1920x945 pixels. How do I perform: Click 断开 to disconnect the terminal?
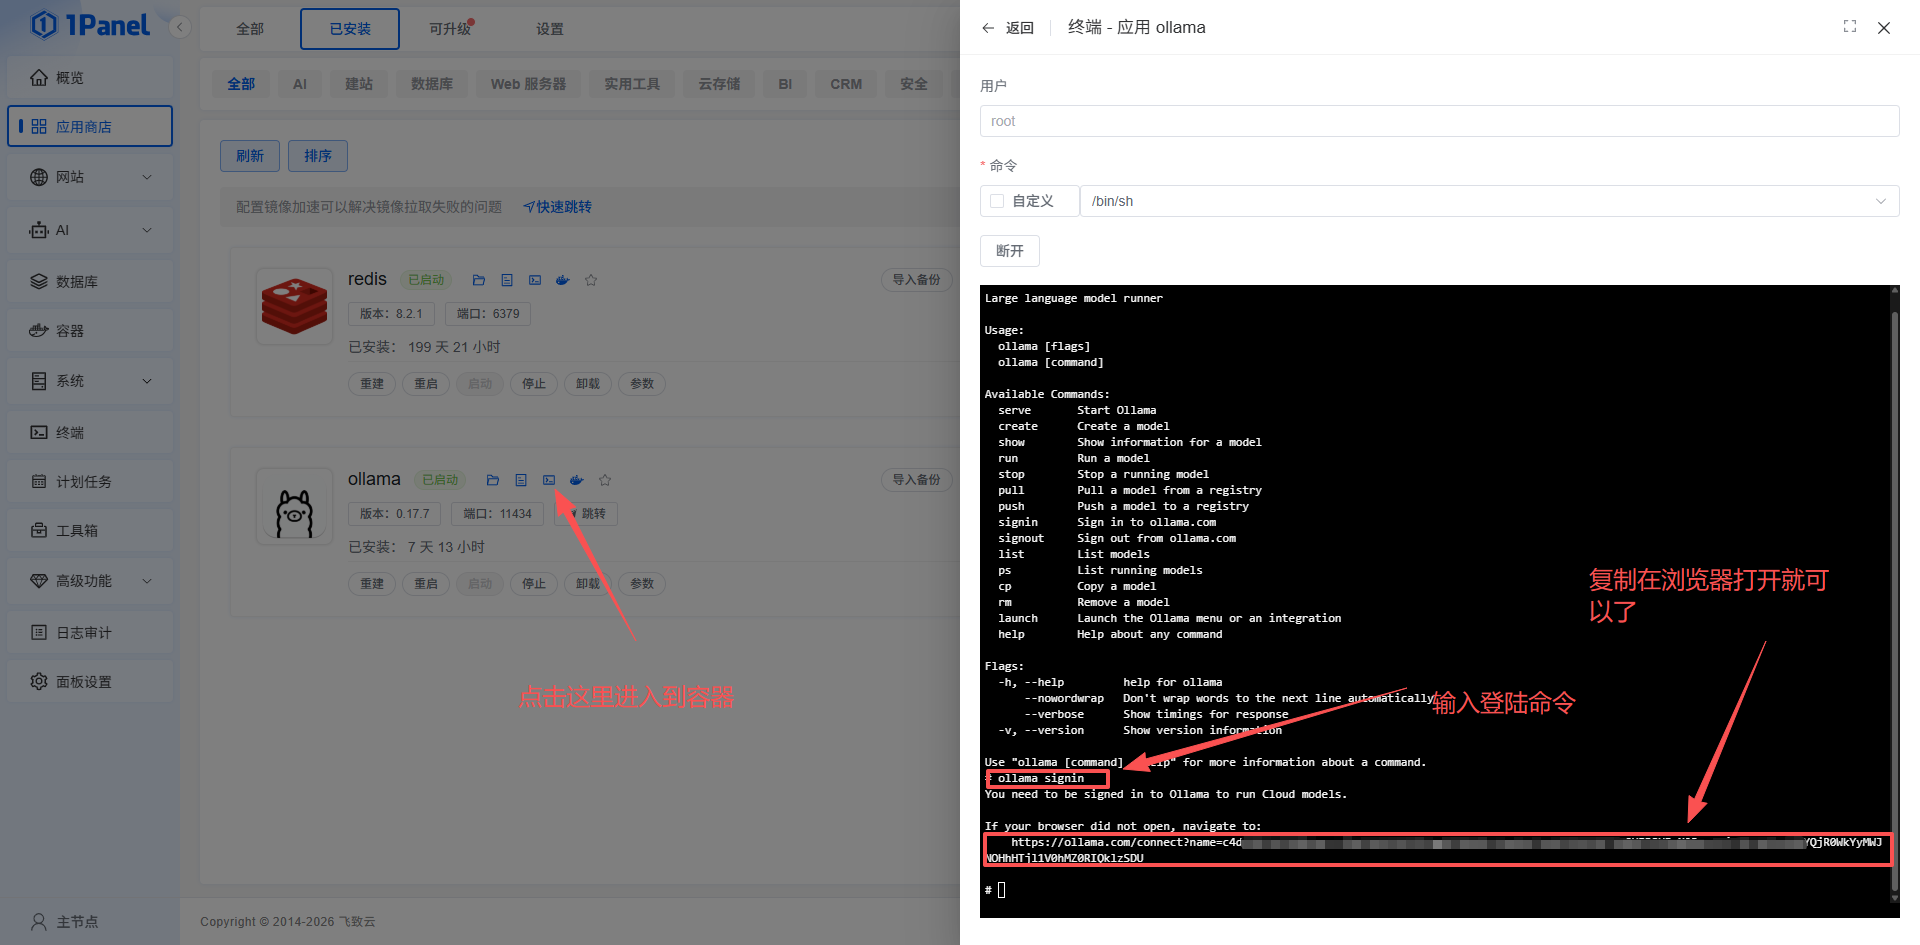pos(1010,251)
